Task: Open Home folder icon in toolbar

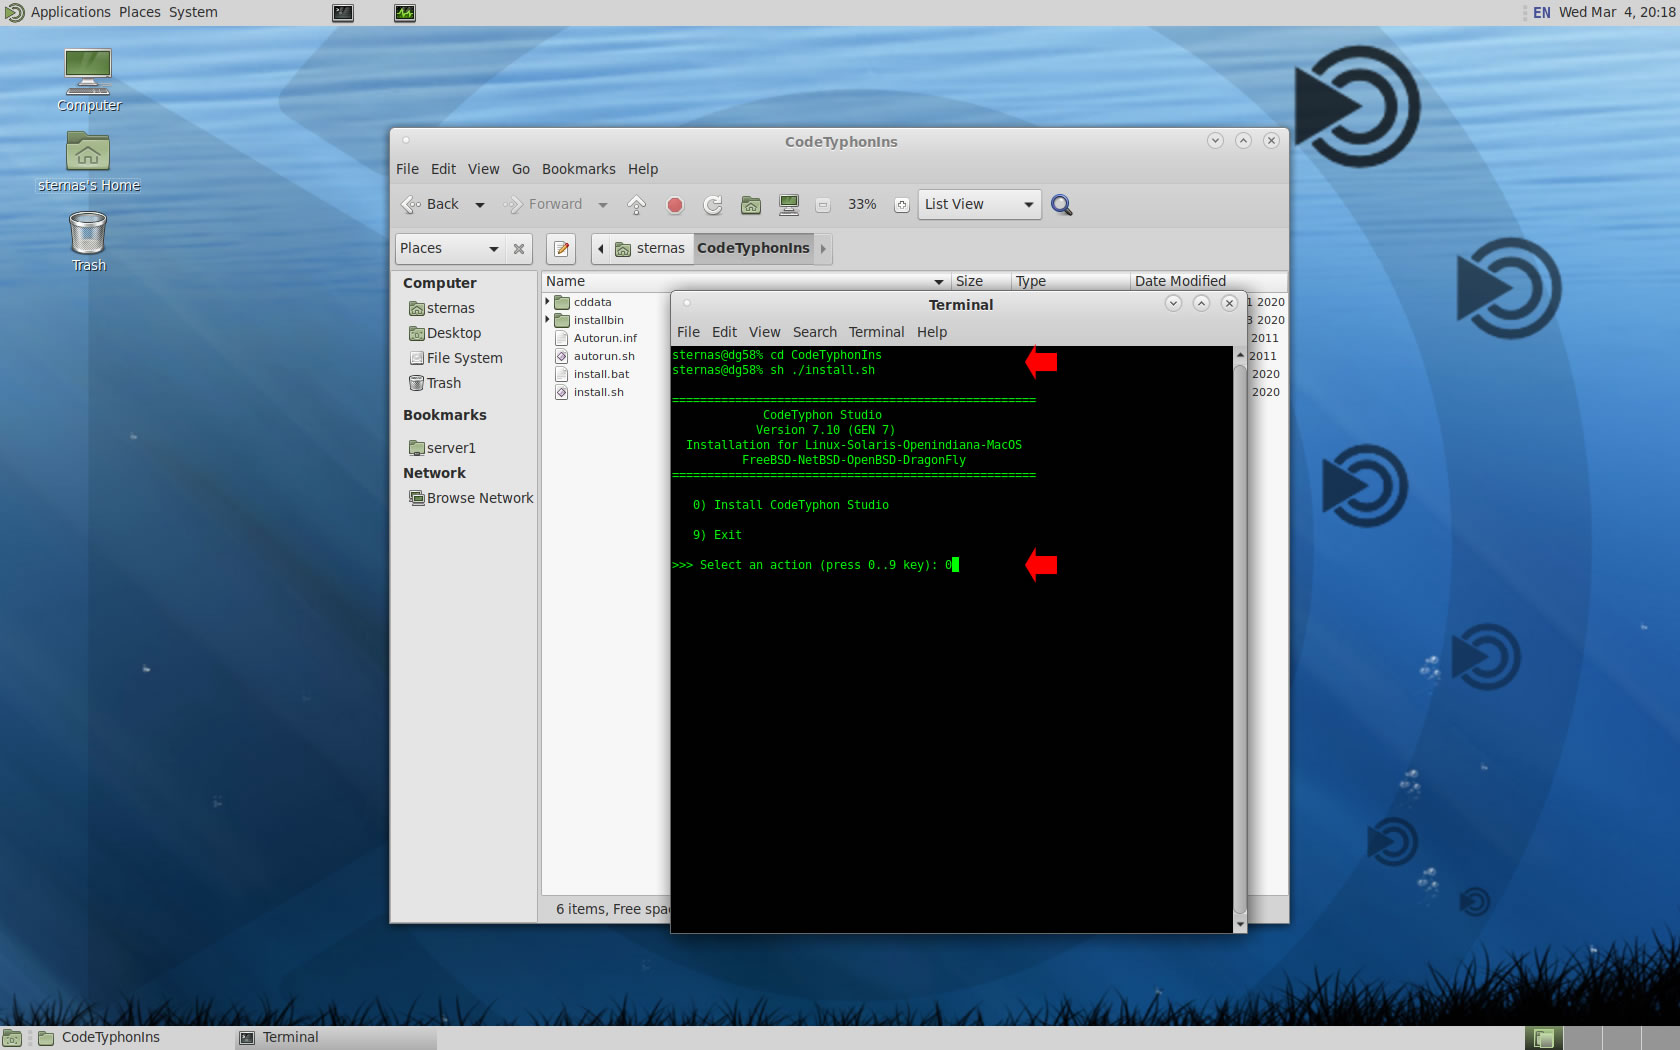Action: 751,205
